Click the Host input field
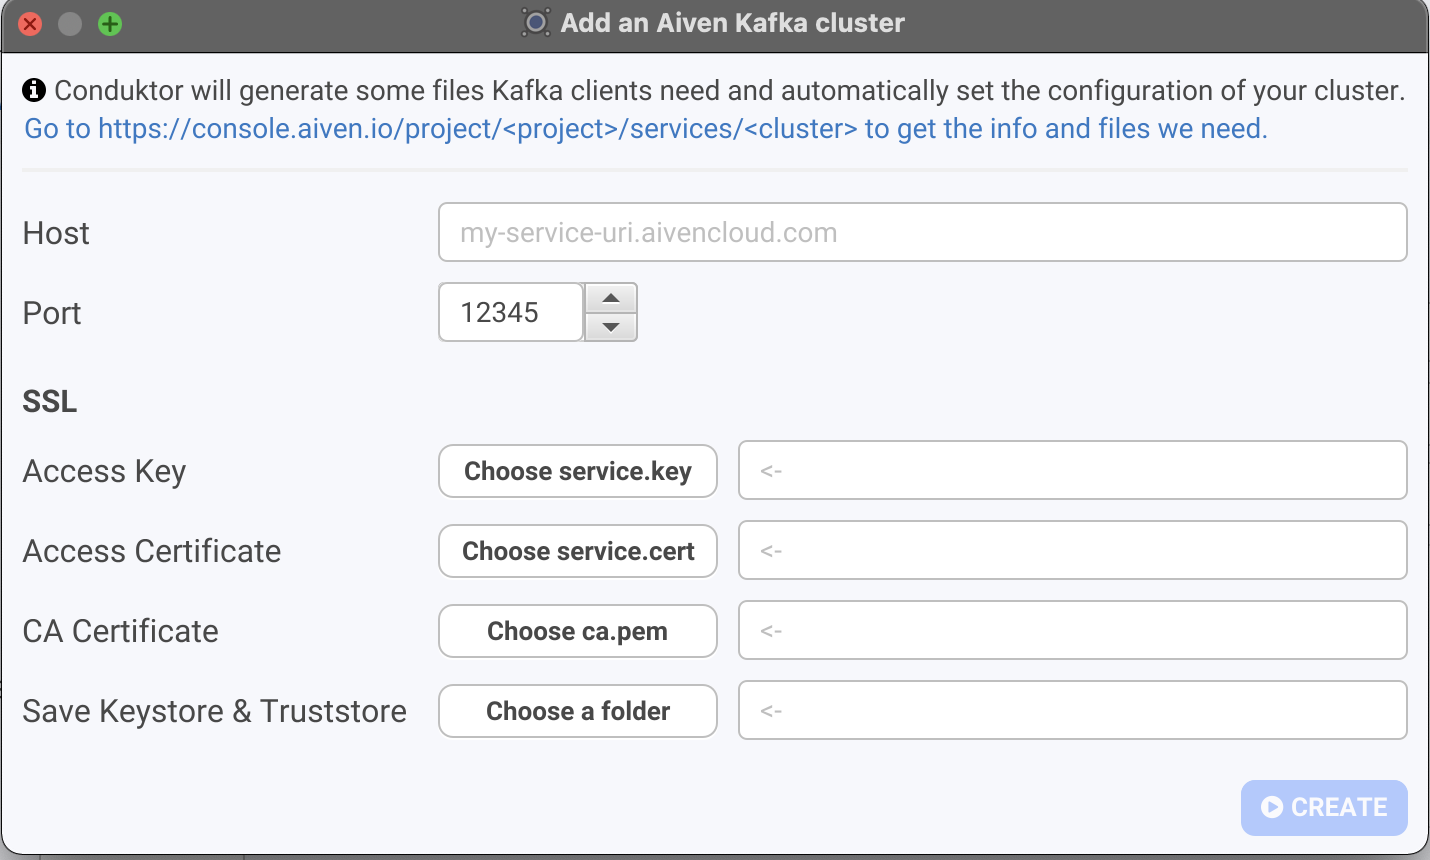 click(x=922, y=232)
